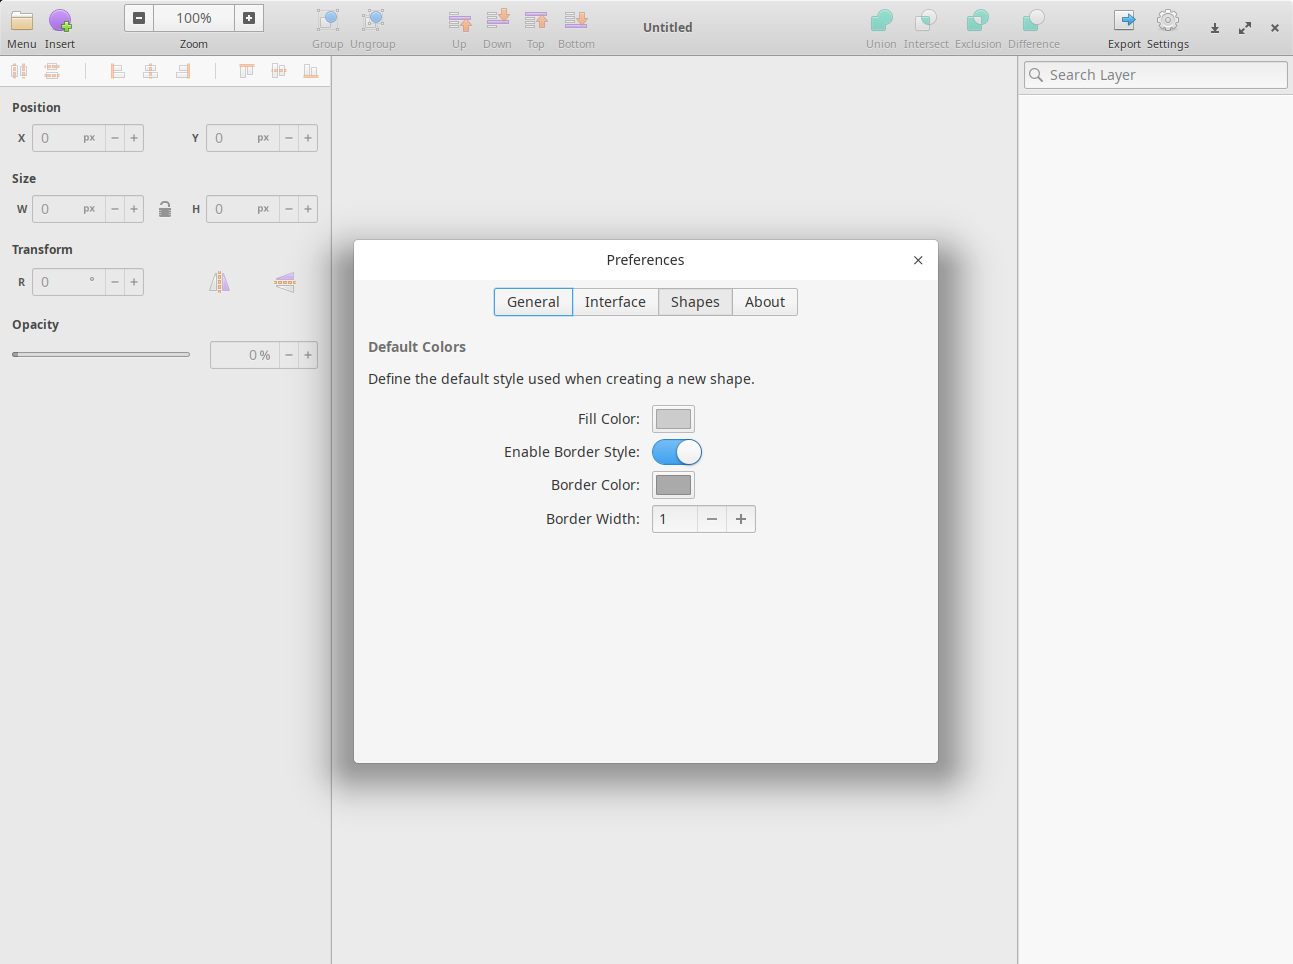
Task: Align items to horizontal center
Action: click(150, 71)
